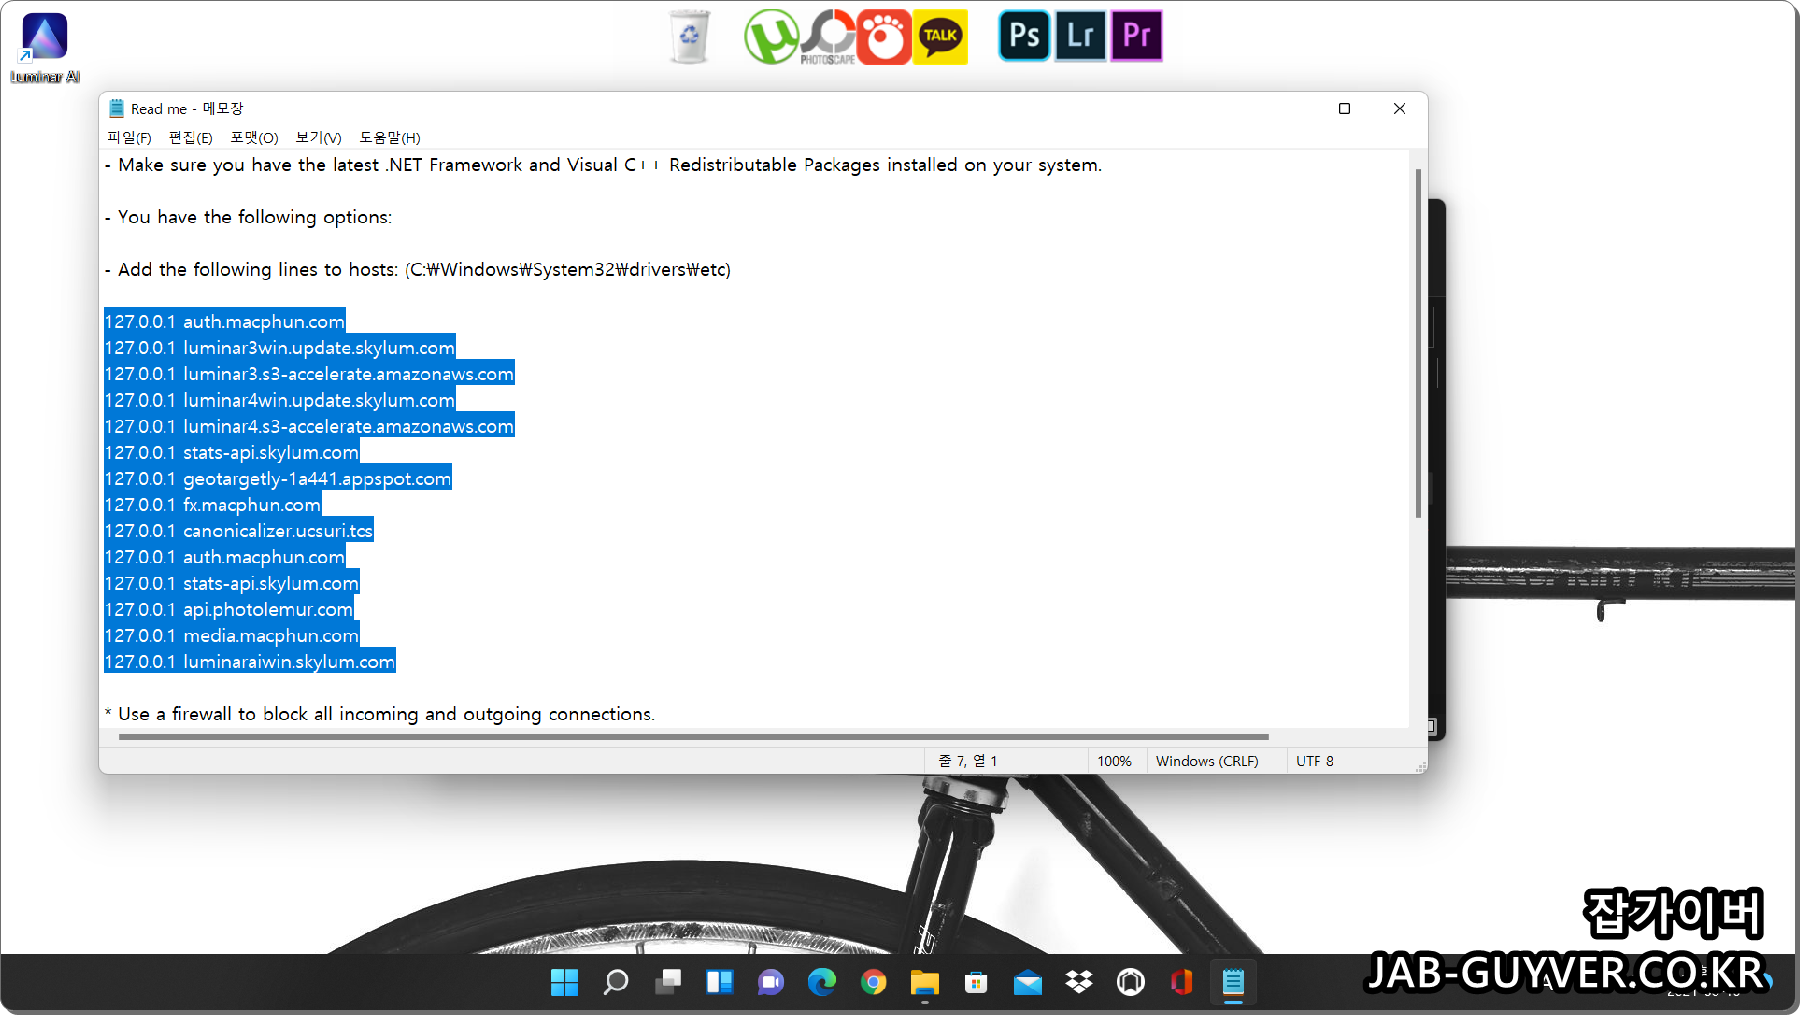1800x1015 pixels.
Task: Launch Photoshop from the desktop Ps icon
Action: 1025,36
